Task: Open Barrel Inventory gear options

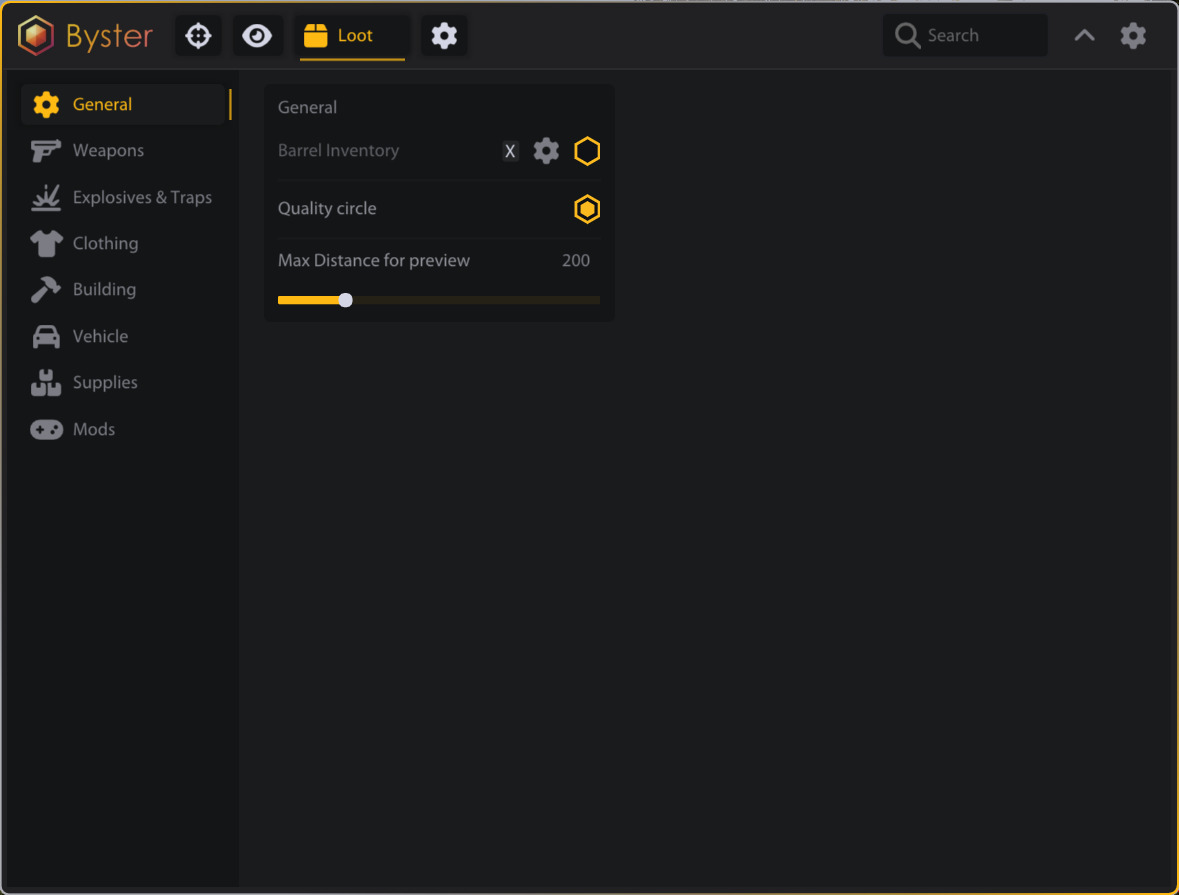Action: point(546,151)
